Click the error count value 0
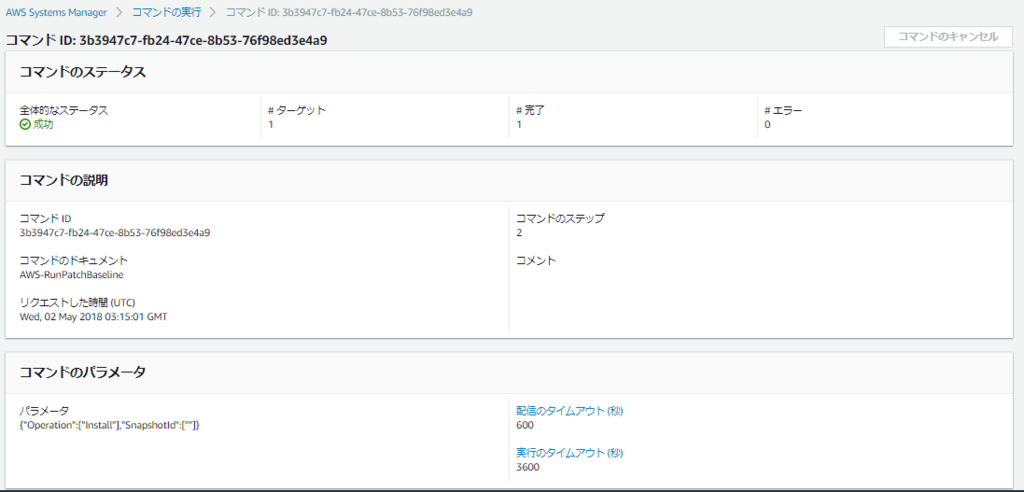Image resolution: width=1024 pixels, height=492 pixels. (767, 125)
